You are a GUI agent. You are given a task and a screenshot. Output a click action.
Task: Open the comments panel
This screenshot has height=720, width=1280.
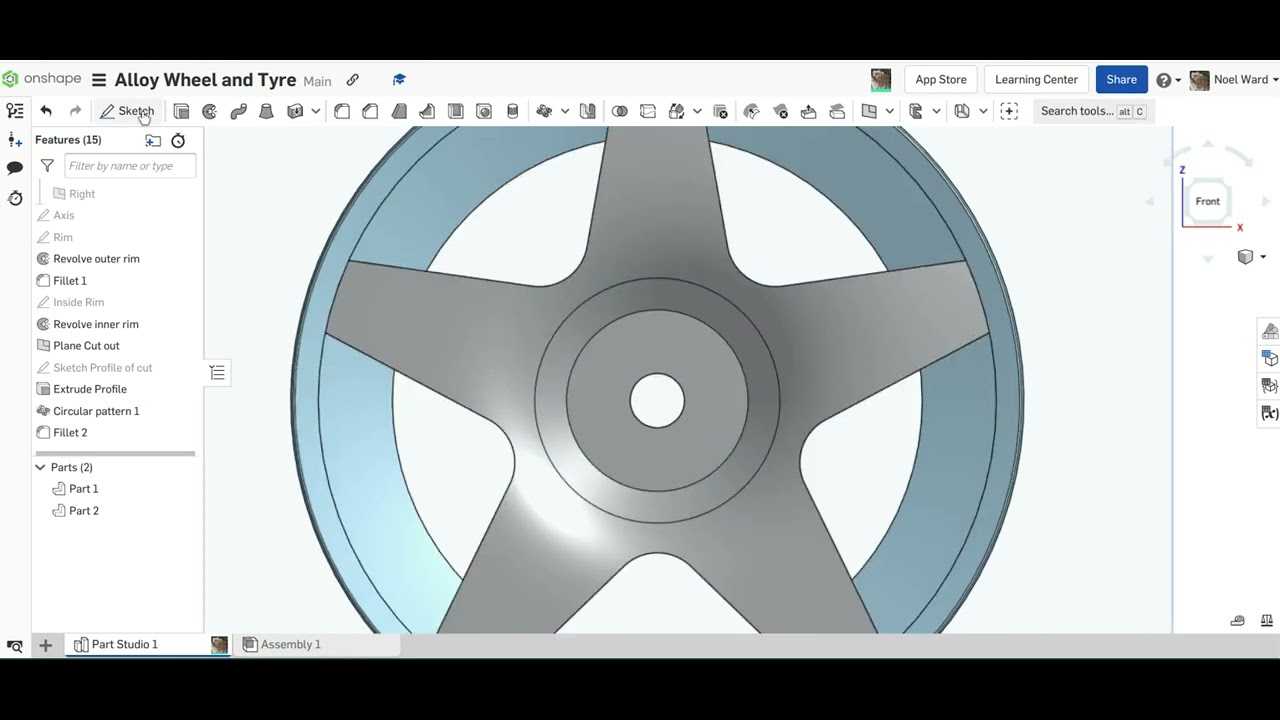click(x=15, y=168)
